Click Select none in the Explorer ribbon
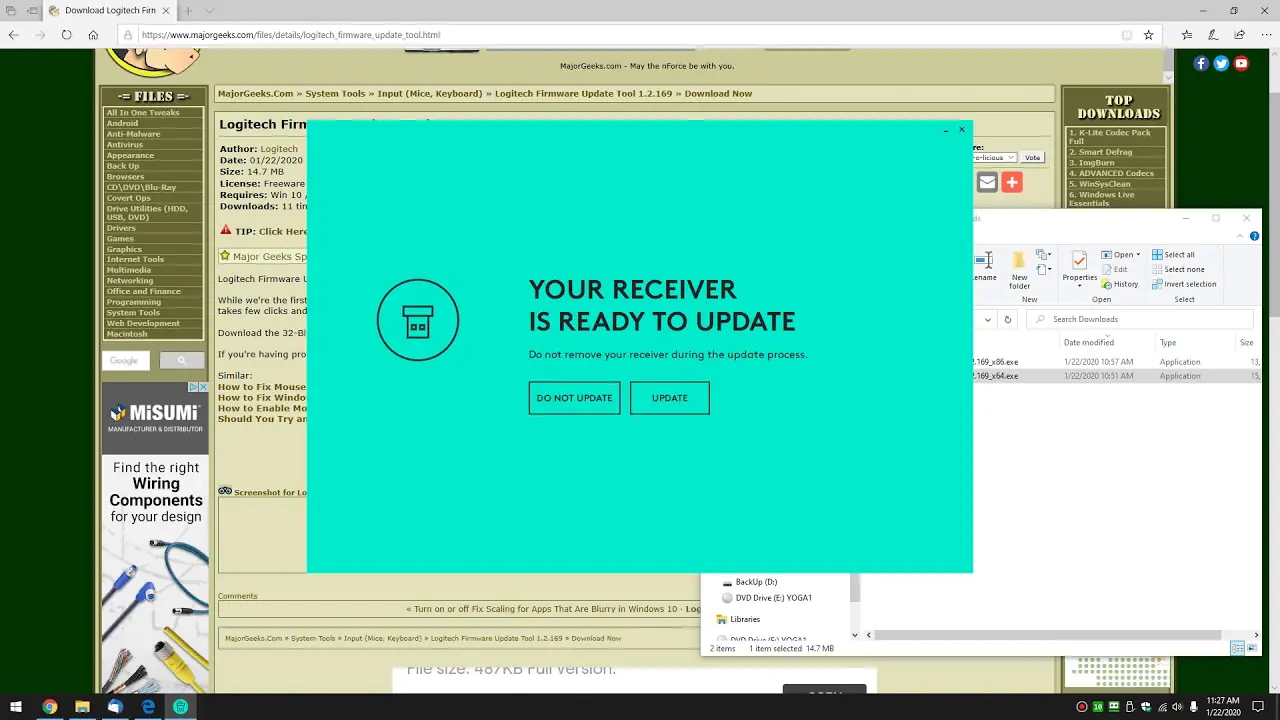Image resolution: width=1280 pixels, height=720 pixels. pyautogui.click(x=1185, y=269)
